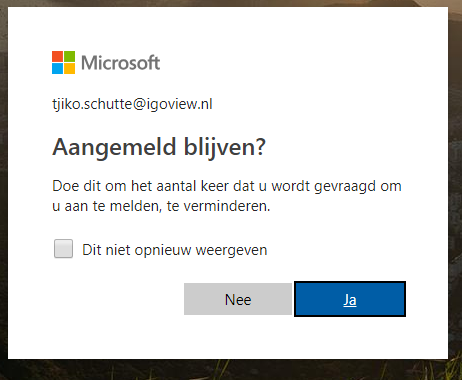This screenshot has height=380, width=462.
Task: Click the green square of Microsoft logo
Action: click(69, 56)
